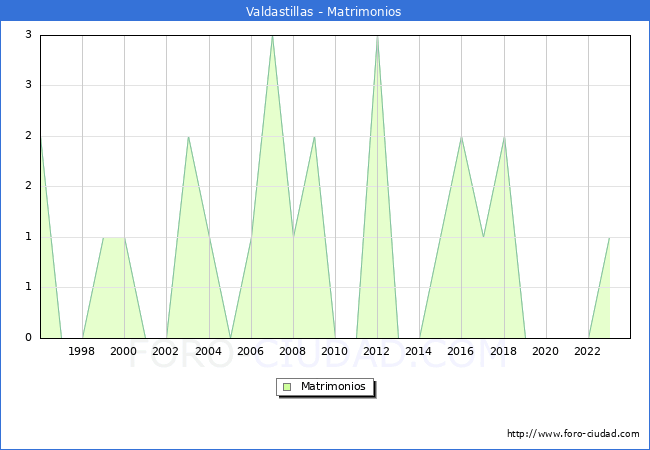Click the 2023 final data point

coord(609,237)
